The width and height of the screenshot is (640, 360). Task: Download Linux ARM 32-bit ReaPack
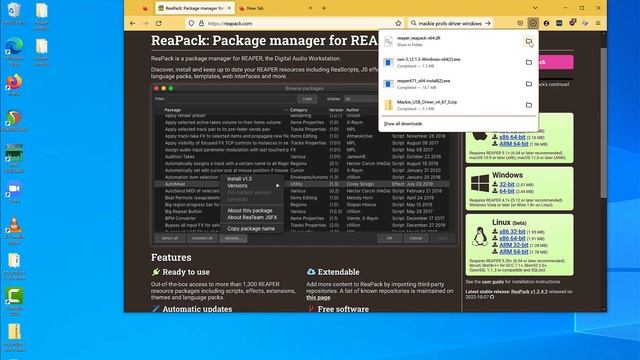pos(513,245)
